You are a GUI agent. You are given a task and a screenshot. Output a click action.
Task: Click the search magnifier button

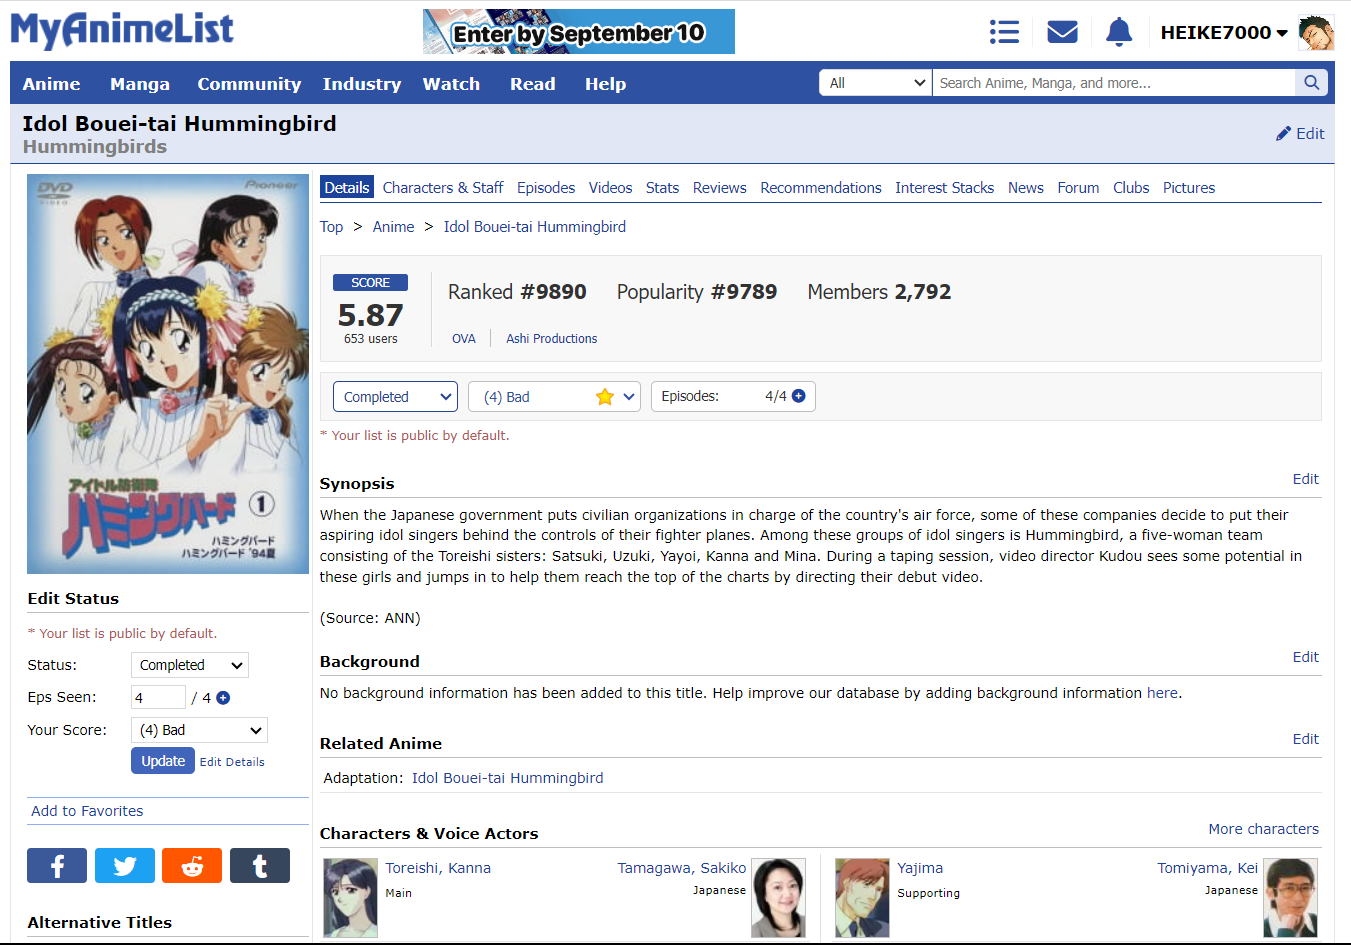point(1311,83)
